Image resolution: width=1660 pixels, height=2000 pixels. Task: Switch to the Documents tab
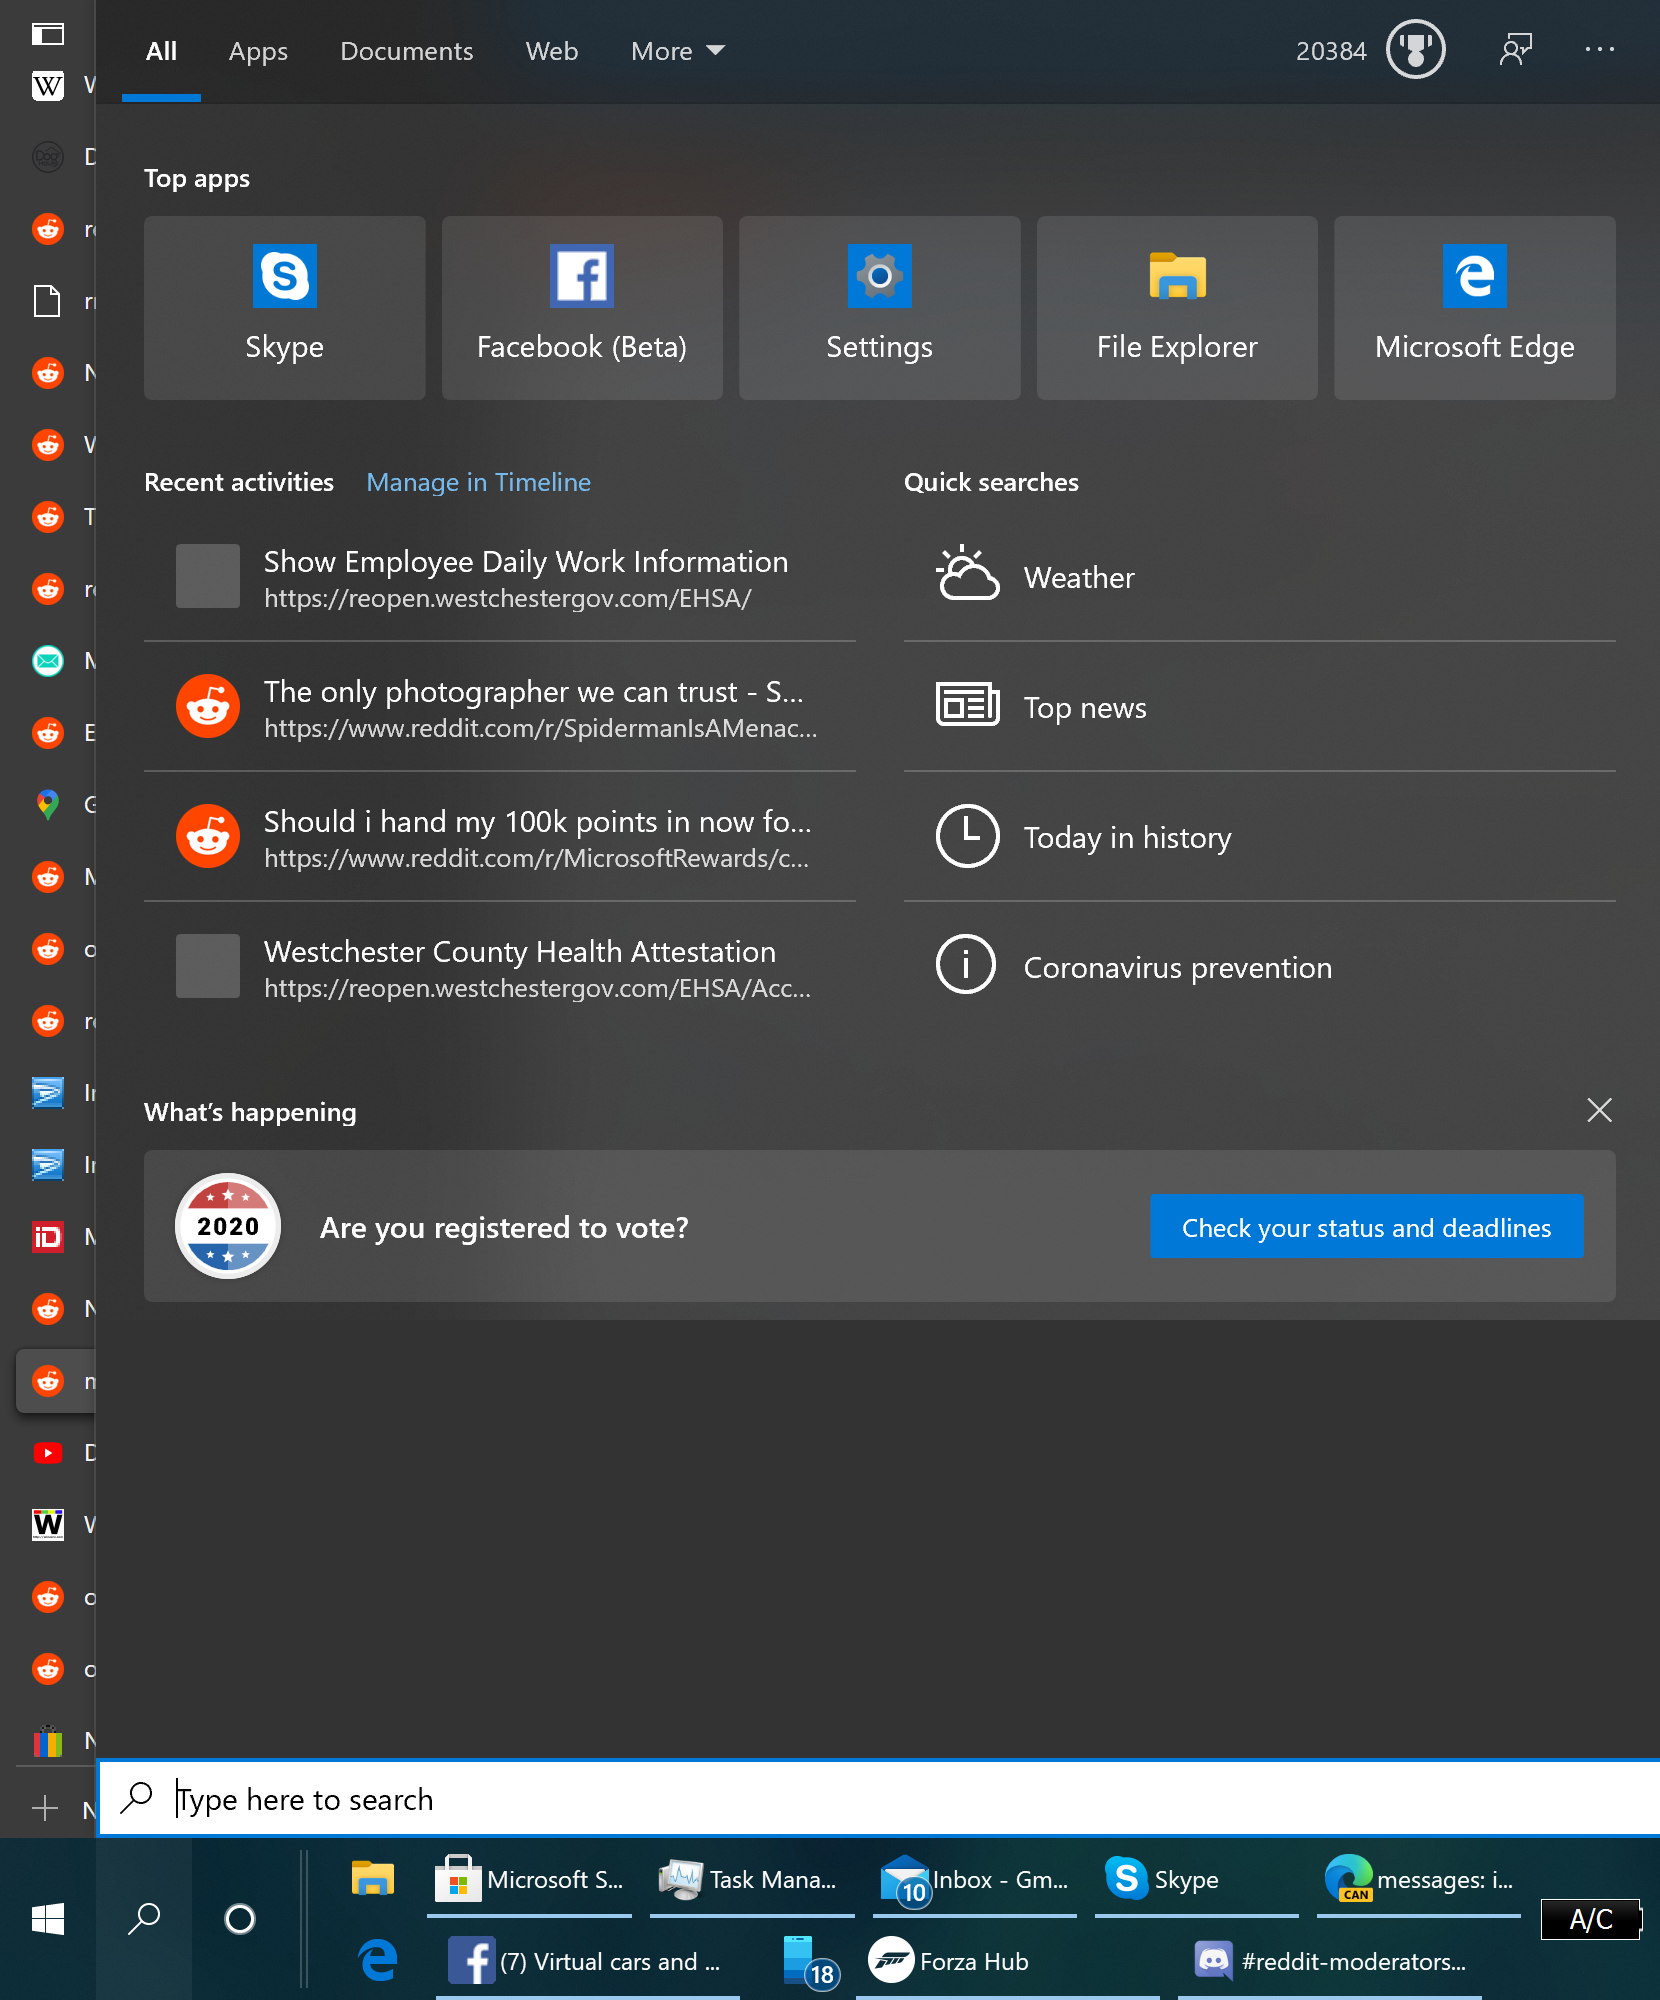tap(406, 51)
